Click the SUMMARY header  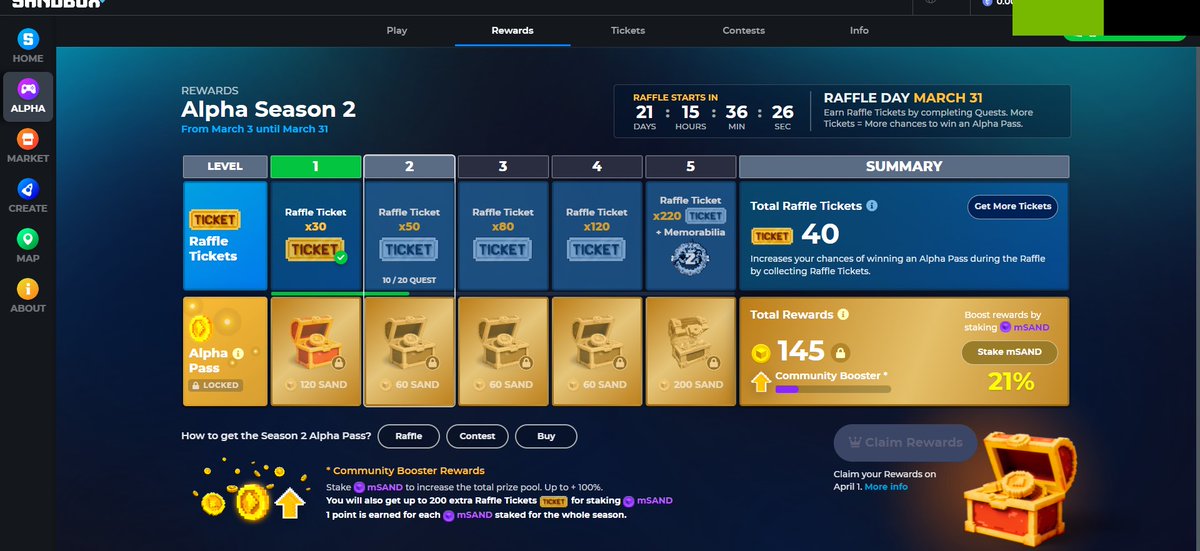pyautogui.click(x=904, y=167)
